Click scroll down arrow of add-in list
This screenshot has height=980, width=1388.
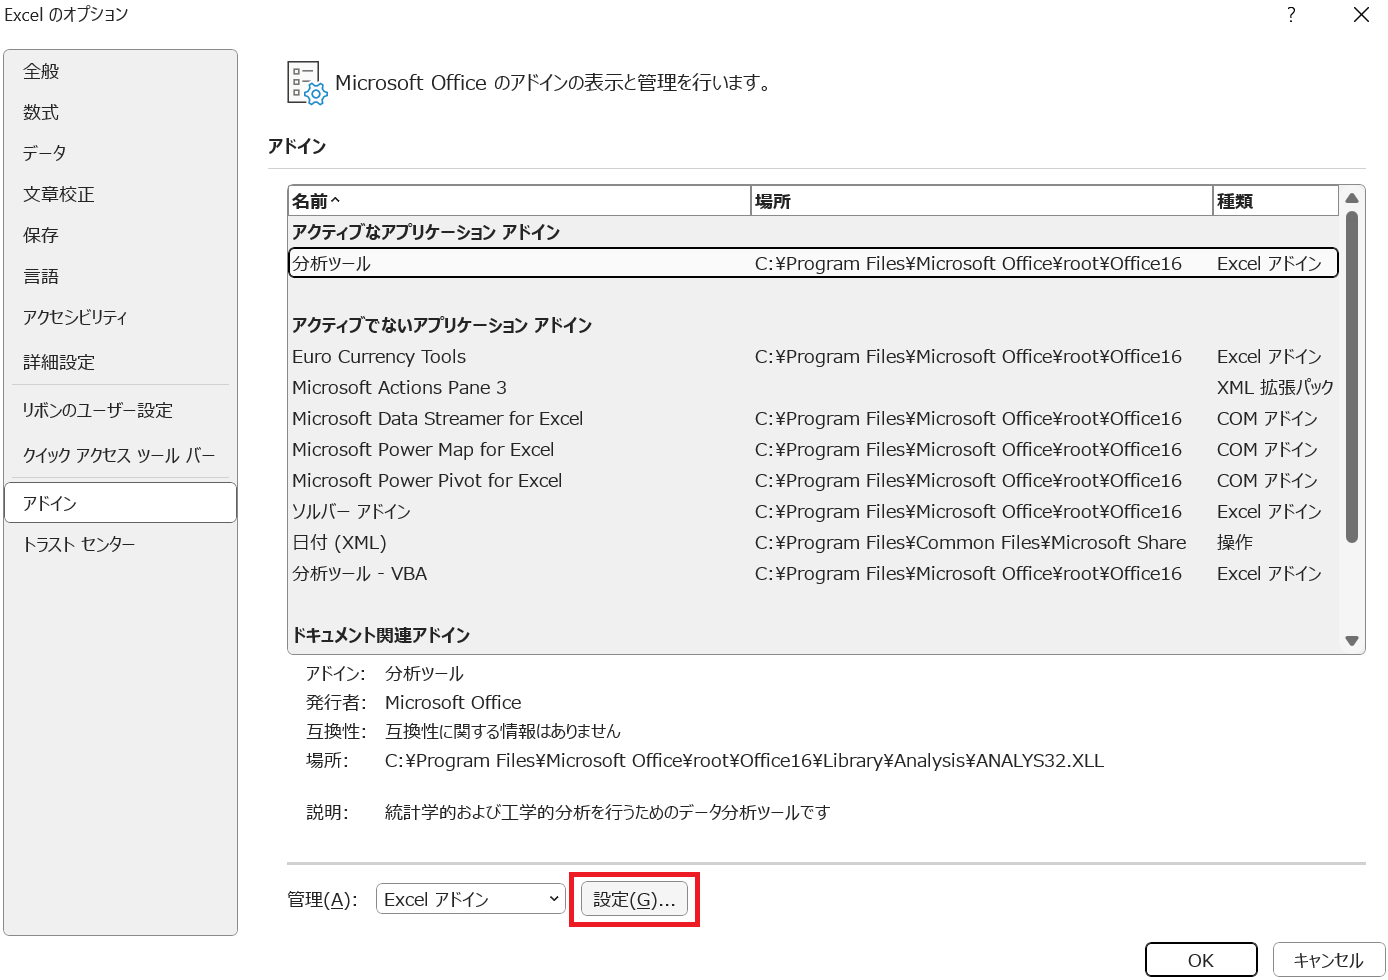[x=1352, y=641]
